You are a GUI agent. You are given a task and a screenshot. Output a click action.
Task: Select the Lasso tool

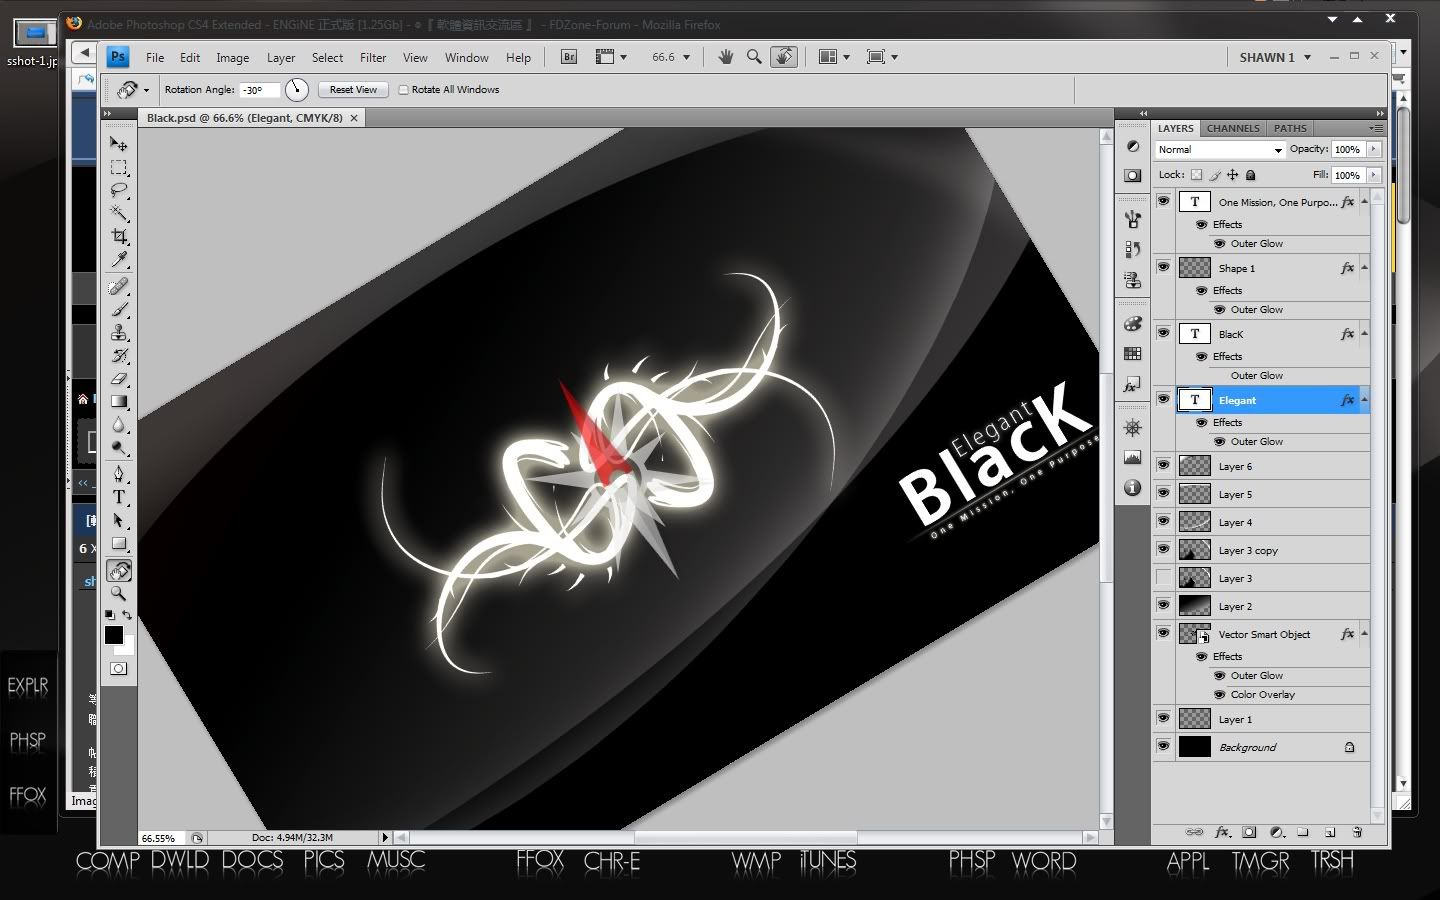tap(119, 190)
